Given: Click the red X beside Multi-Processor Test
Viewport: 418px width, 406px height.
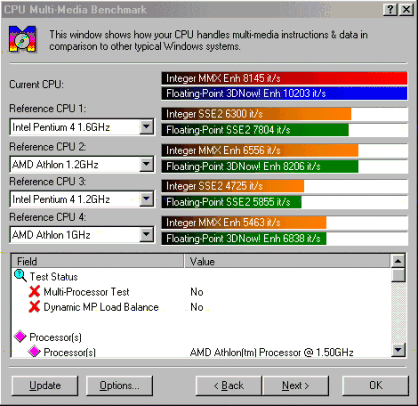Looking at the screenshot, I should (x=34, y=292).
